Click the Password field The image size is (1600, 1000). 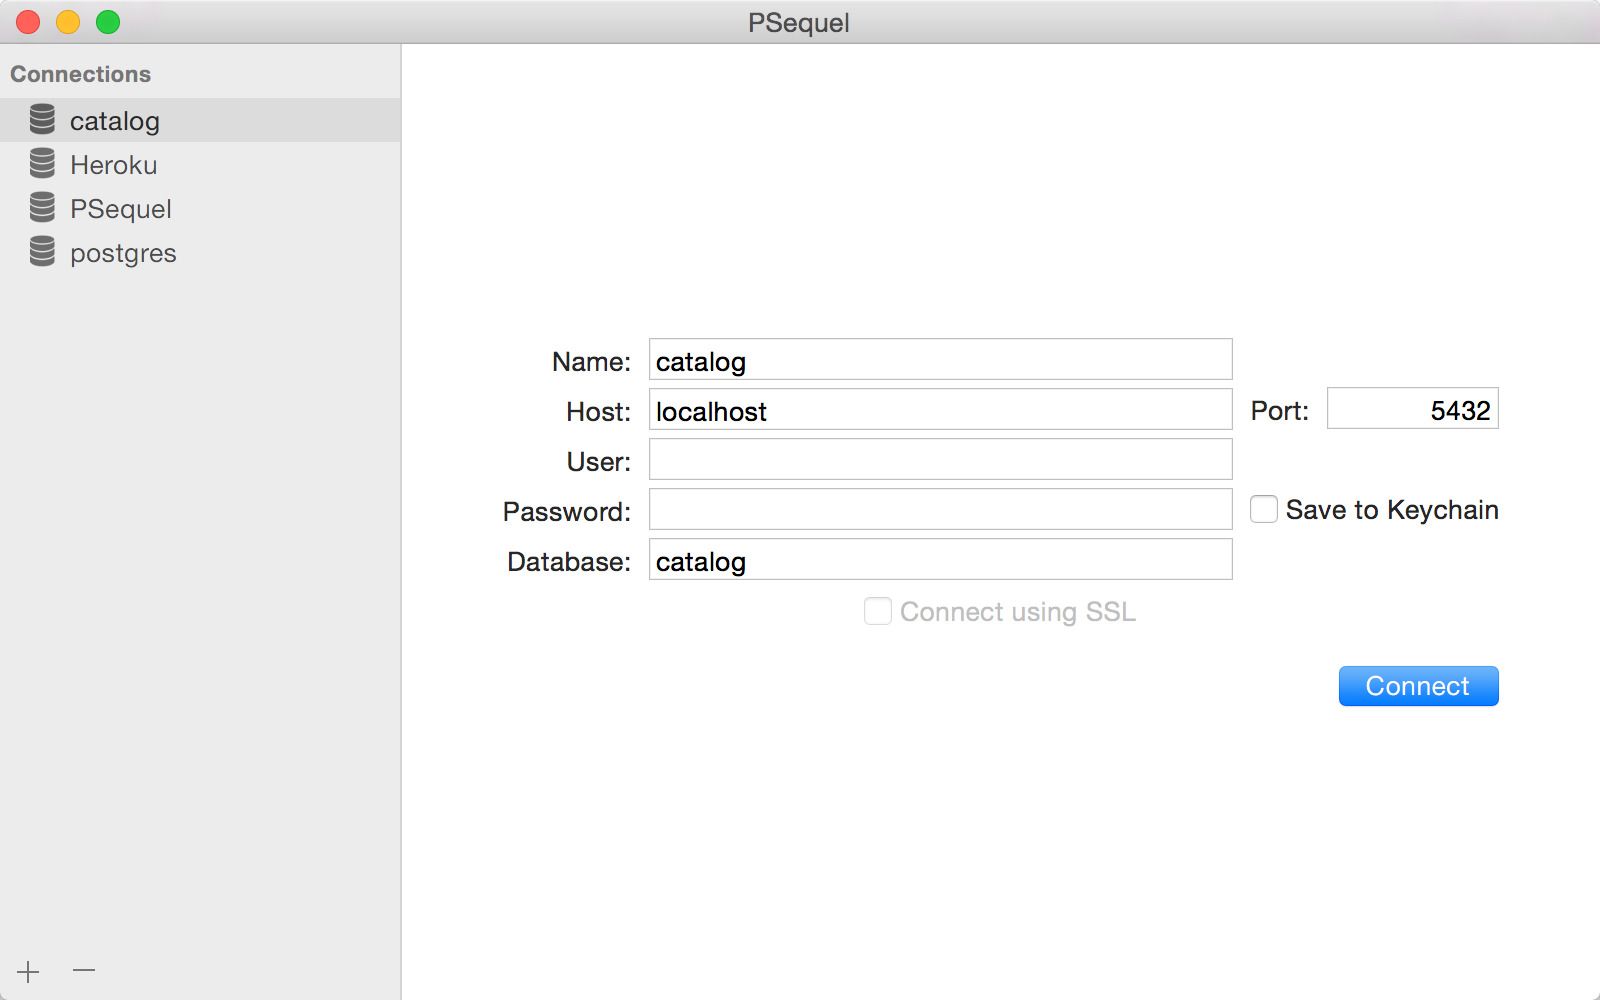pyautogui.click(x=939, y=509)
